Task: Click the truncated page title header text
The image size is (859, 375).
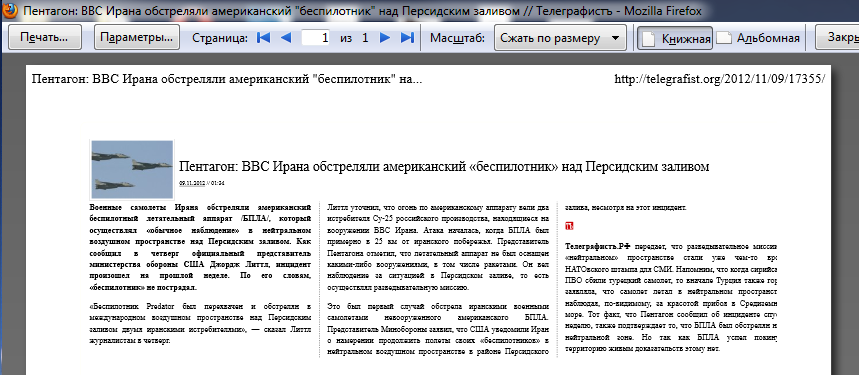Action: click(x=226, y=79)
